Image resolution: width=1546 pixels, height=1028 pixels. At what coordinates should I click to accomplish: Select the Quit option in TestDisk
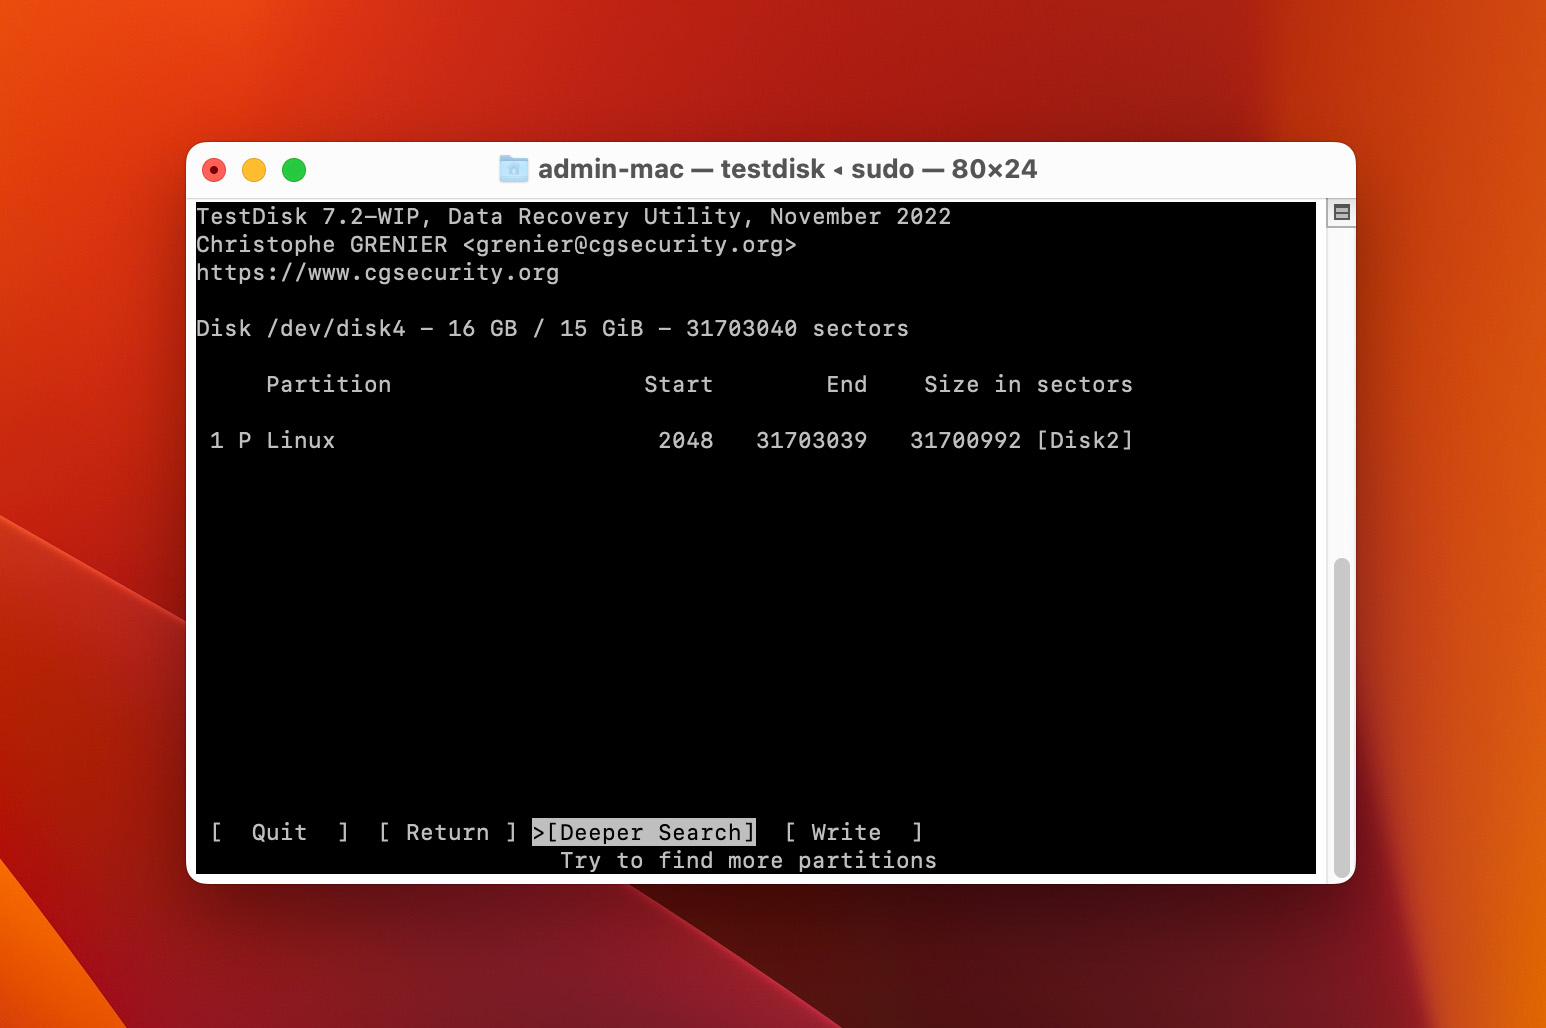tap(280, 832)
